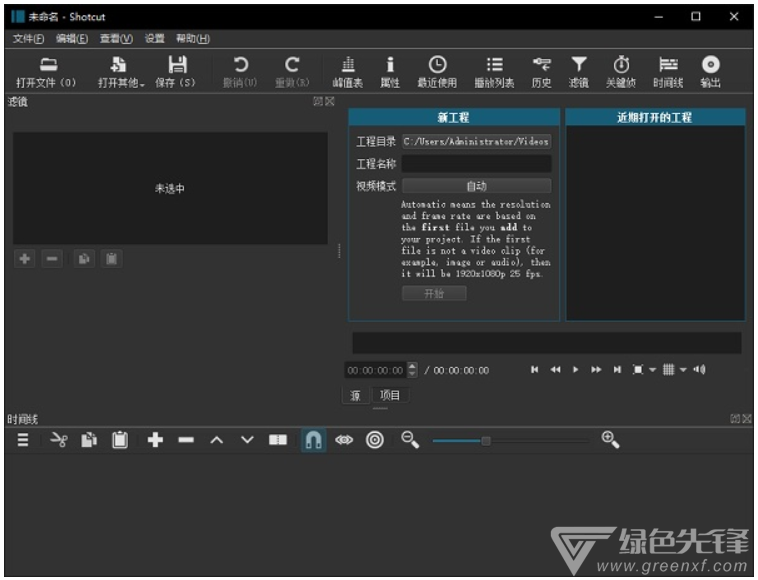Open the volume control speaker icon

(x=700, y=370)
